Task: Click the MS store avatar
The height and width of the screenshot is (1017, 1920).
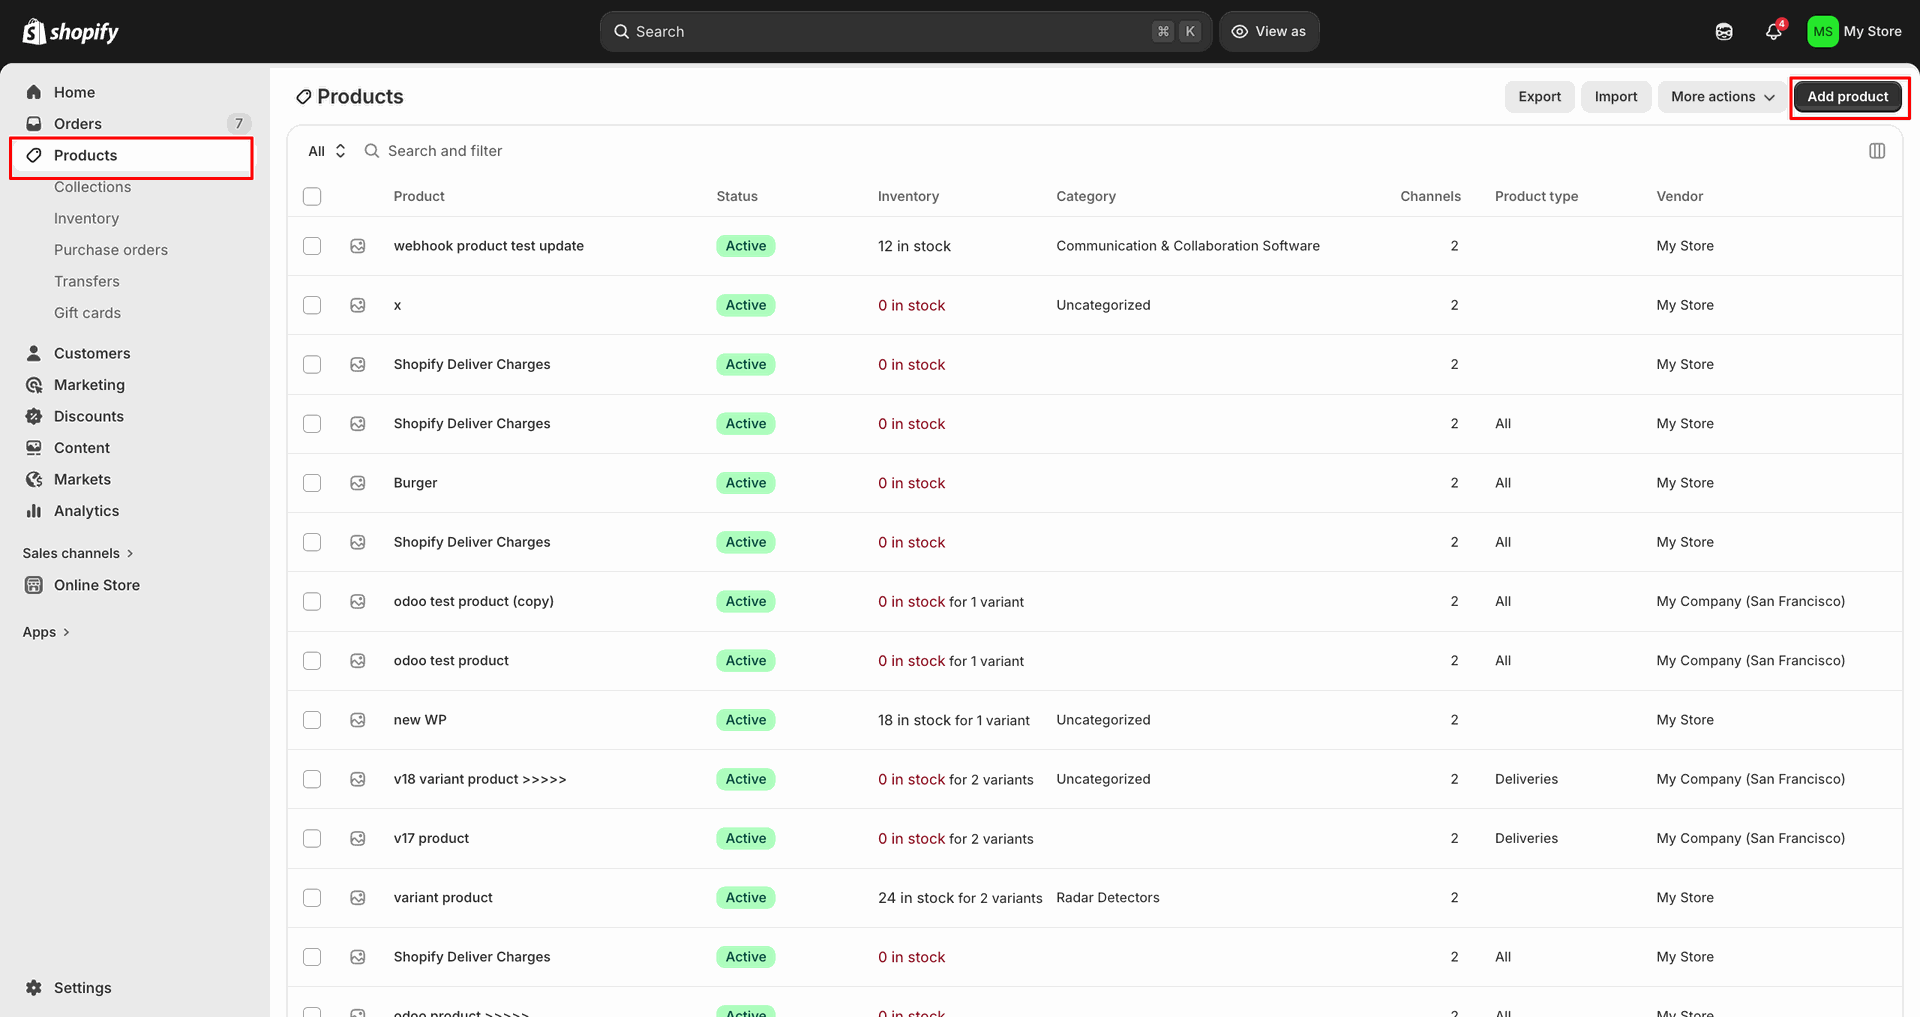Action: (x=1823, y=31)
